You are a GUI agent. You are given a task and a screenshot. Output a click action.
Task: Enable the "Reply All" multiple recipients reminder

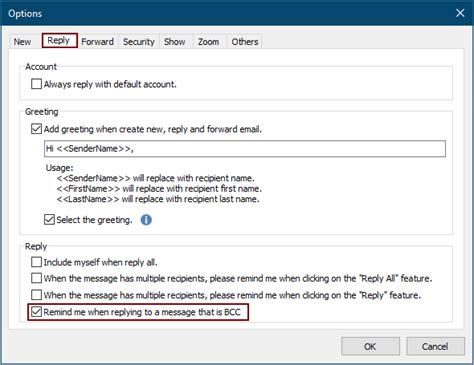pyautogui.click(x=36, y=278)
